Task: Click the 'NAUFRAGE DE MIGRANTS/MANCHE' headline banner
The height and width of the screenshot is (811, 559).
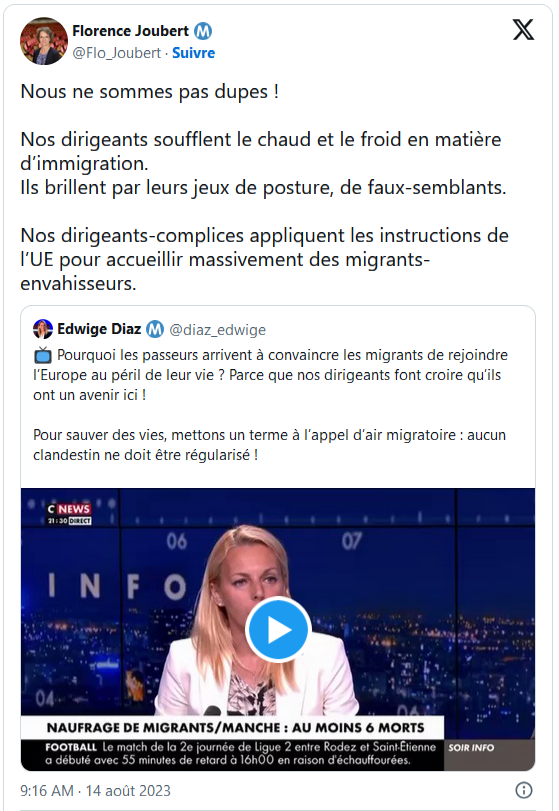Action: [233, 728]
